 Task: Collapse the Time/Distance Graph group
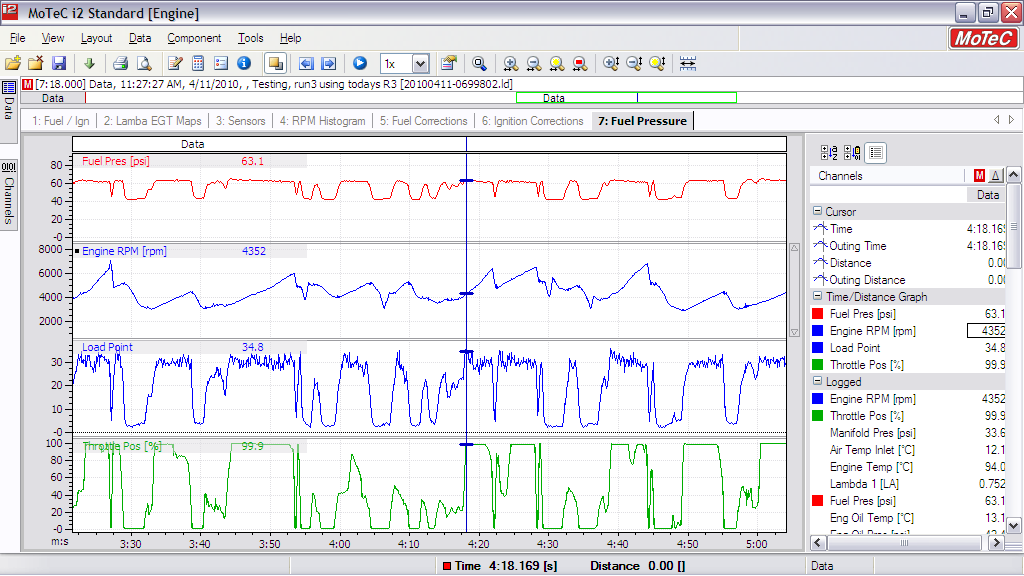point(817,297)
